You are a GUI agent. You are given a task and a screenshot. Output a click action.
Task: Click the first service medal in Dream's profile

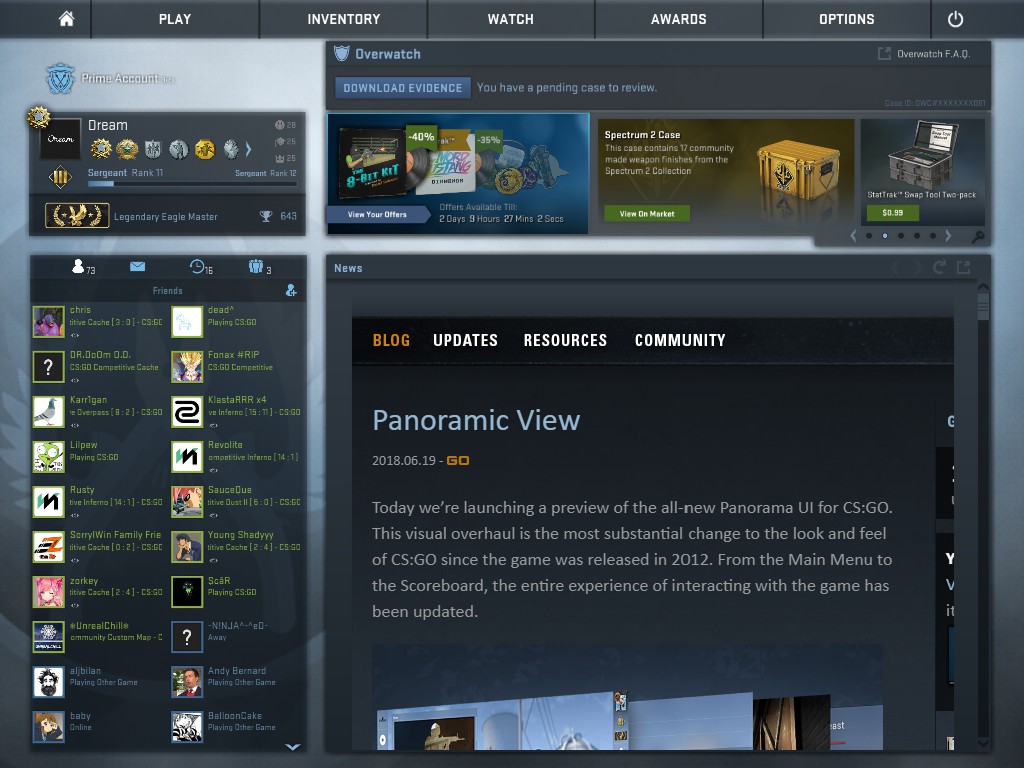101,149
